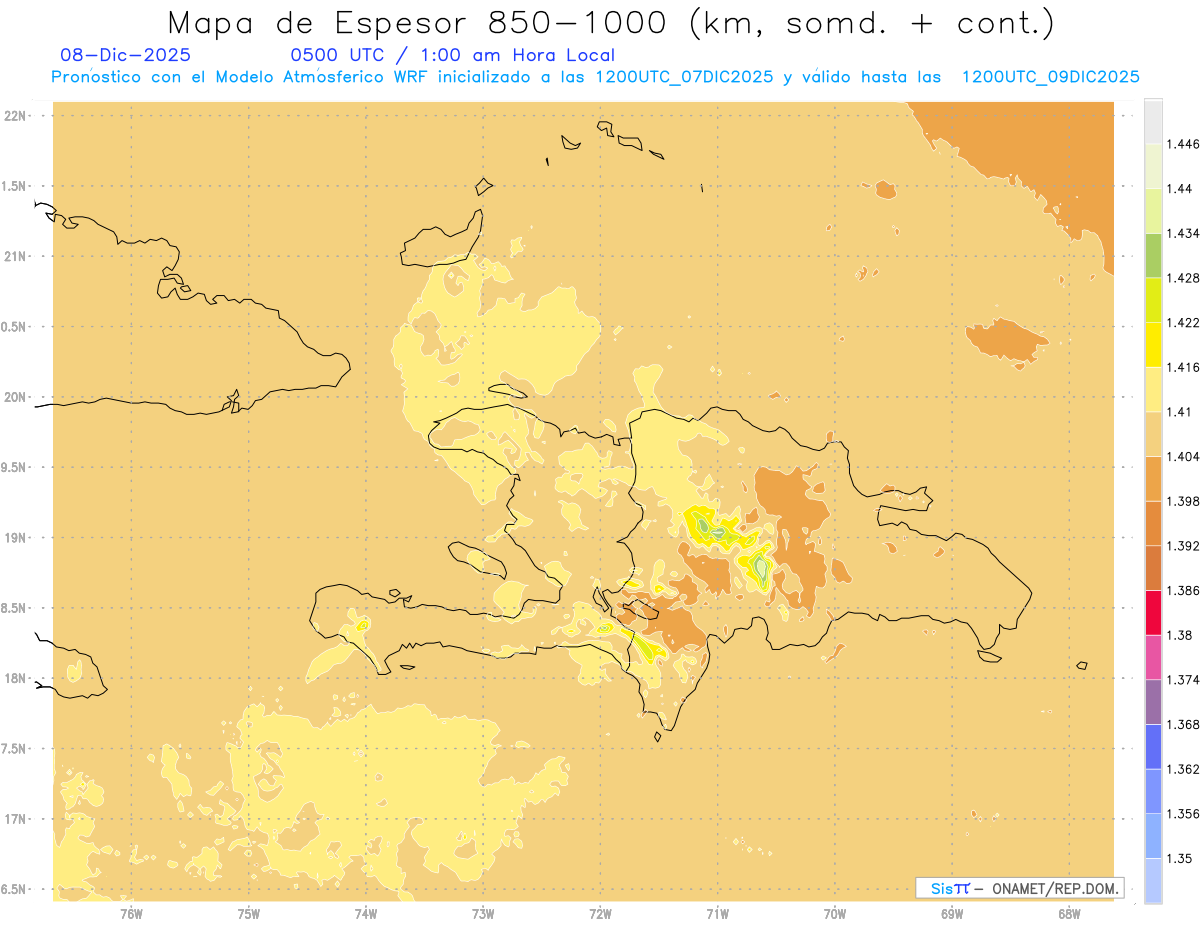Click the initialization stamp '1200UTC_07DIC2025'
Image resolution: width=1200 pixels, height=927 pixels.
(684, 77)
